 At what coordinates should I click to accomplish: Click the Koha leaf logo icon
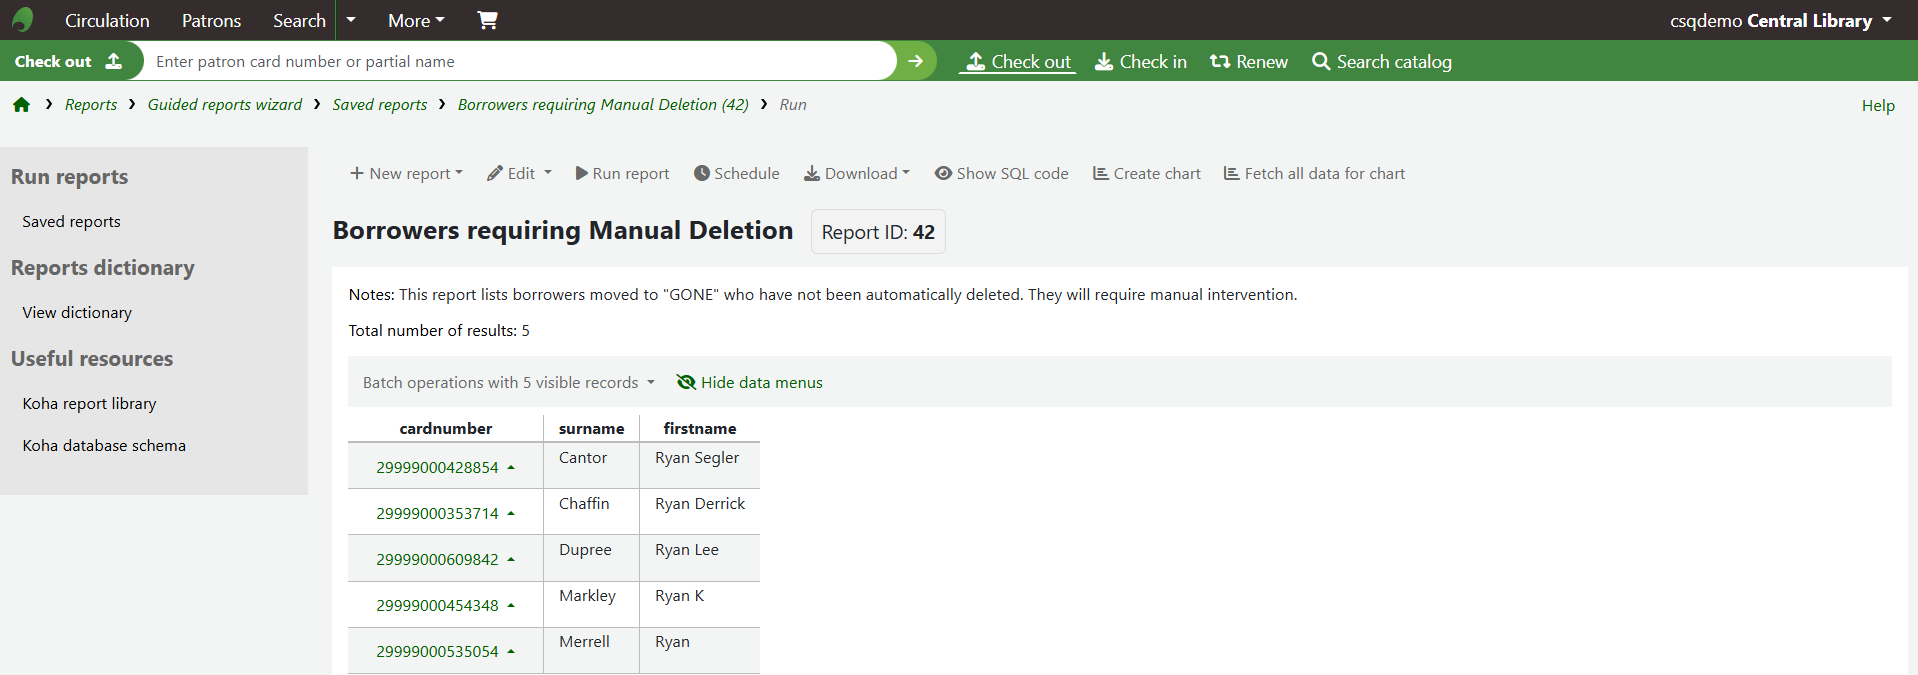click(x=23, y=20)
